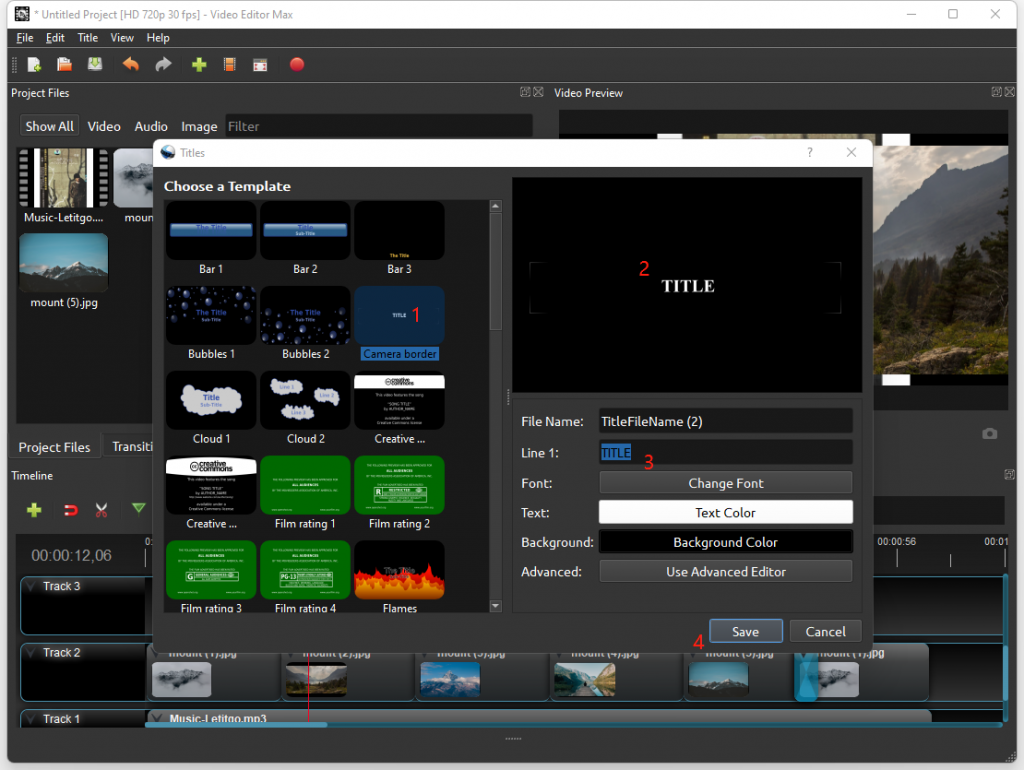Filter project files by Audio
Image resolution: width=1024 pixels, height=770 pixels.
(151, 126)
